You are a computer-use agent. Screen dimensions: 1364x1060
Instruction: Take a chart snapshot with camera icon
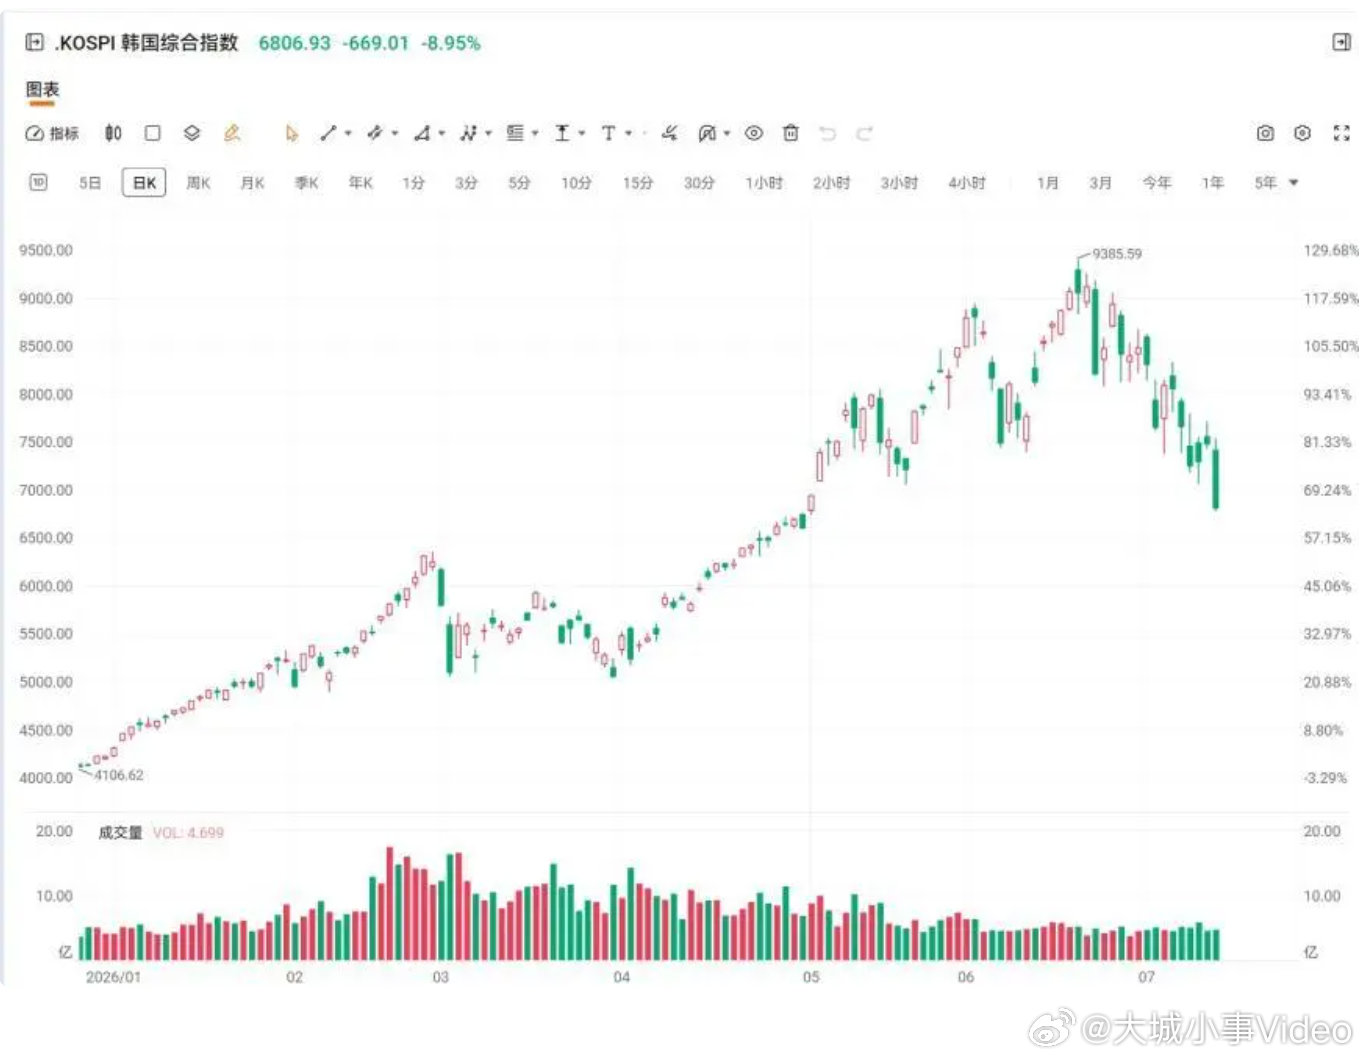[1265, 133]
